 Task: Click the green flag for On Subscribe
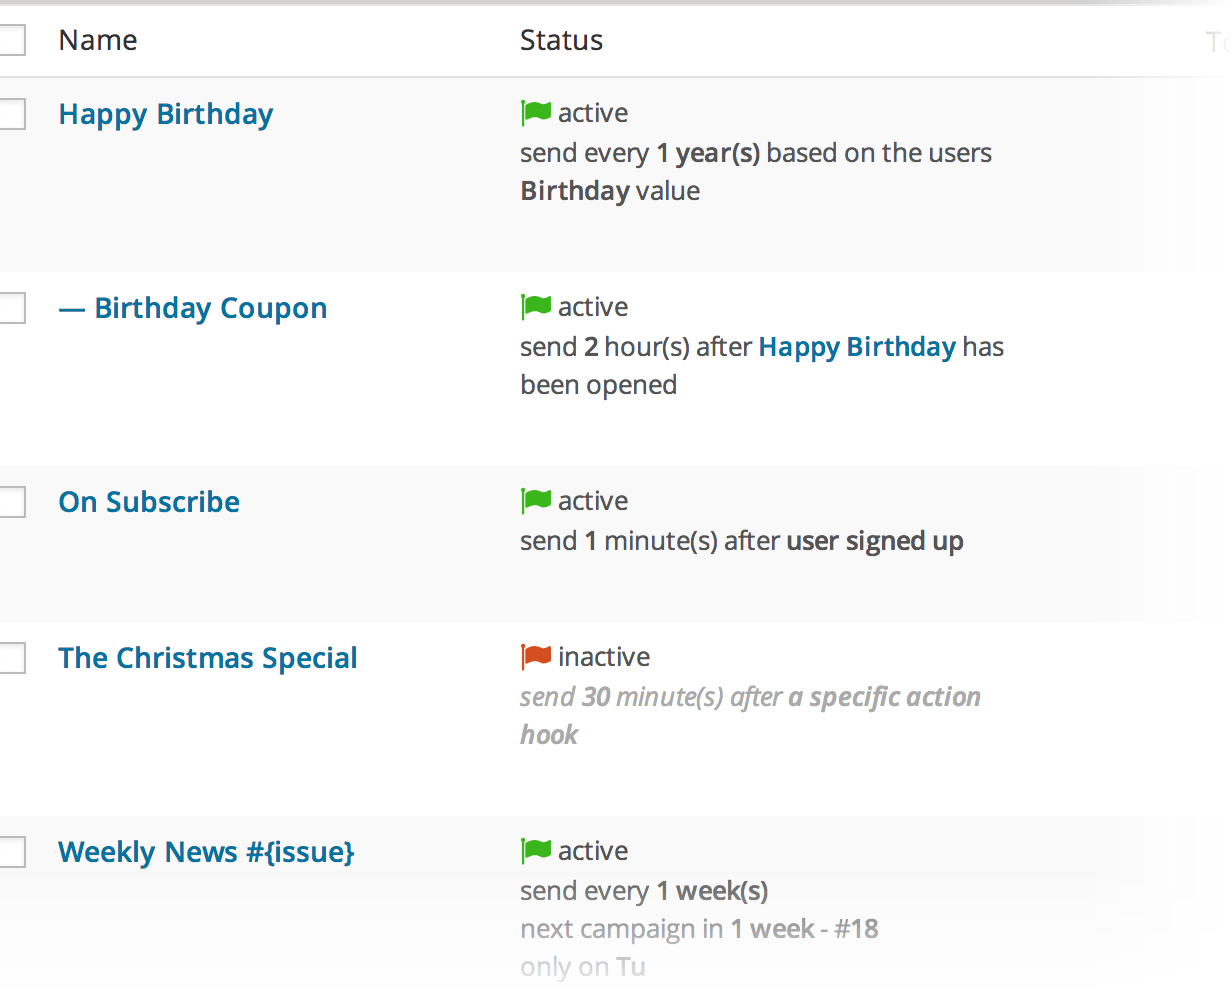tap(536, 501)
